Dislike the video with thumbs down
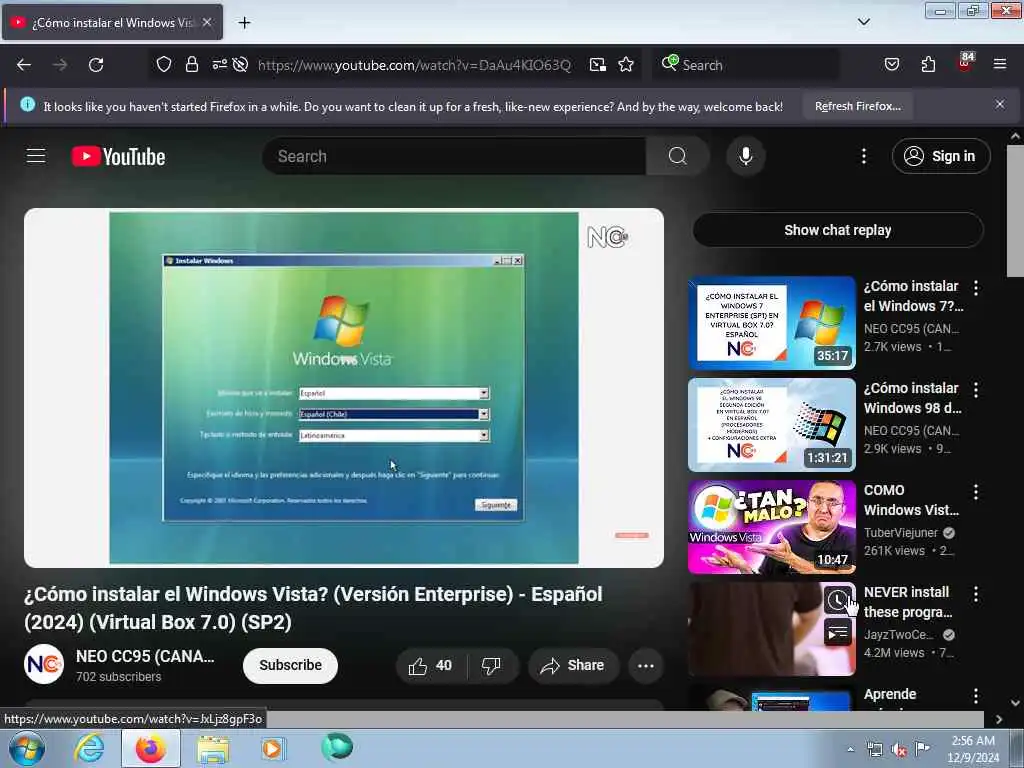 491,665
